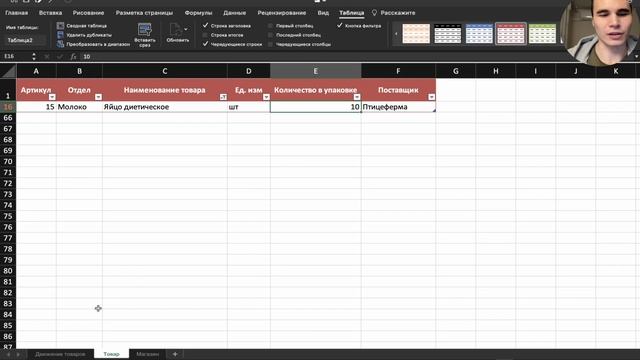
Task: Enable the Чередующиеся столбцы checkbox
Action: pos(271,44)
